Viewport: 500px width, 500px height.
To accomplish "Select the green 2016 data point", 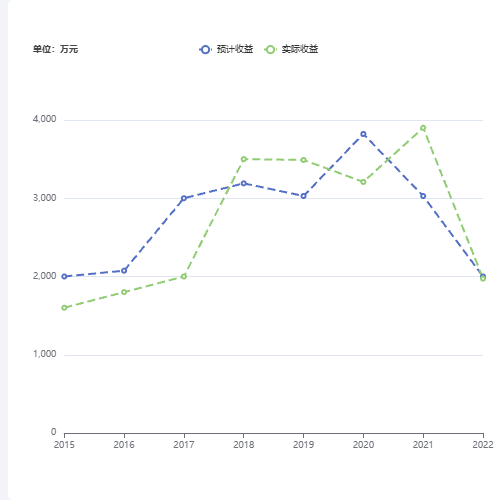I will pos(124,292).
